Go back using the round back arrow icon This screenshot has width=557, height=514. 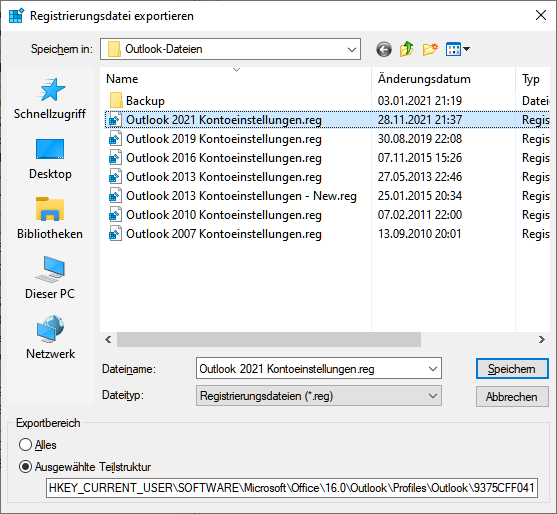tap(384, 49)
